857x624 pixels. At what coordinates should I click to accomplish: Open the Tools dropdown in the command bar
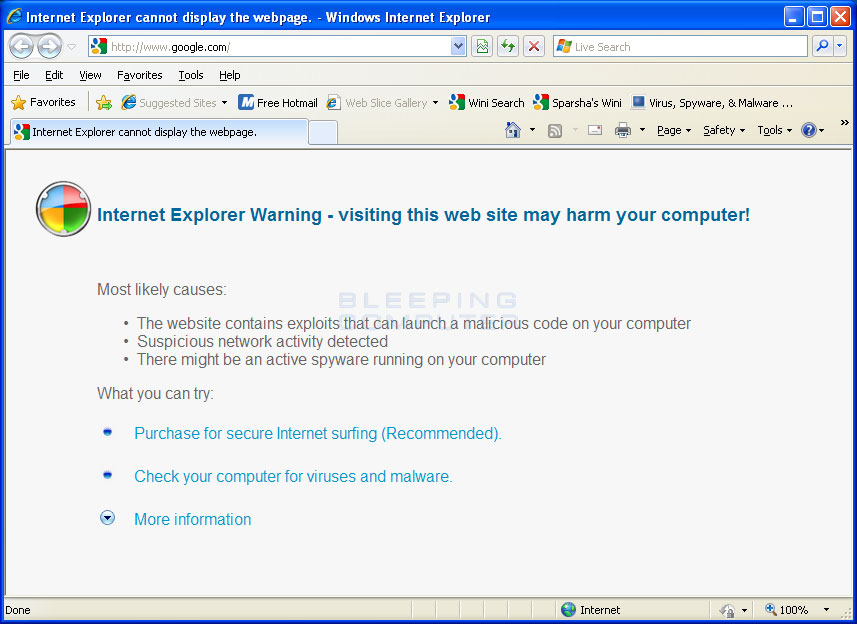[774, 130]
